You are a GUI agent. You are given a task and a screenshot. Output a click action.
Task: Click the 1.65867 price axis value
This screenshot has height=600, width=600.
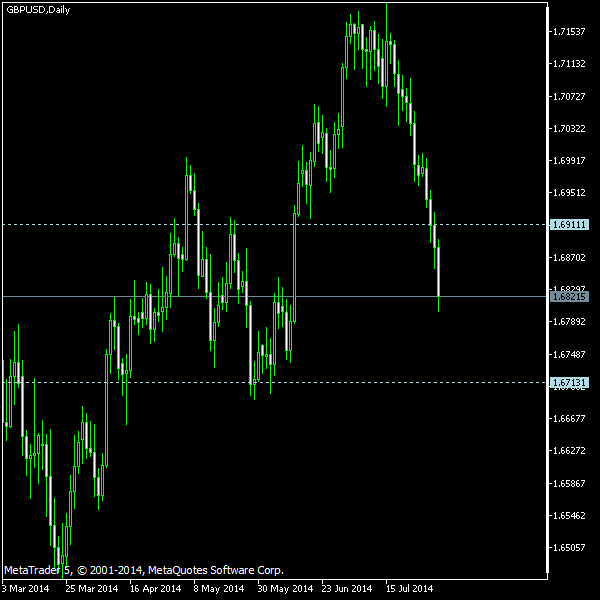coord(569,484)
